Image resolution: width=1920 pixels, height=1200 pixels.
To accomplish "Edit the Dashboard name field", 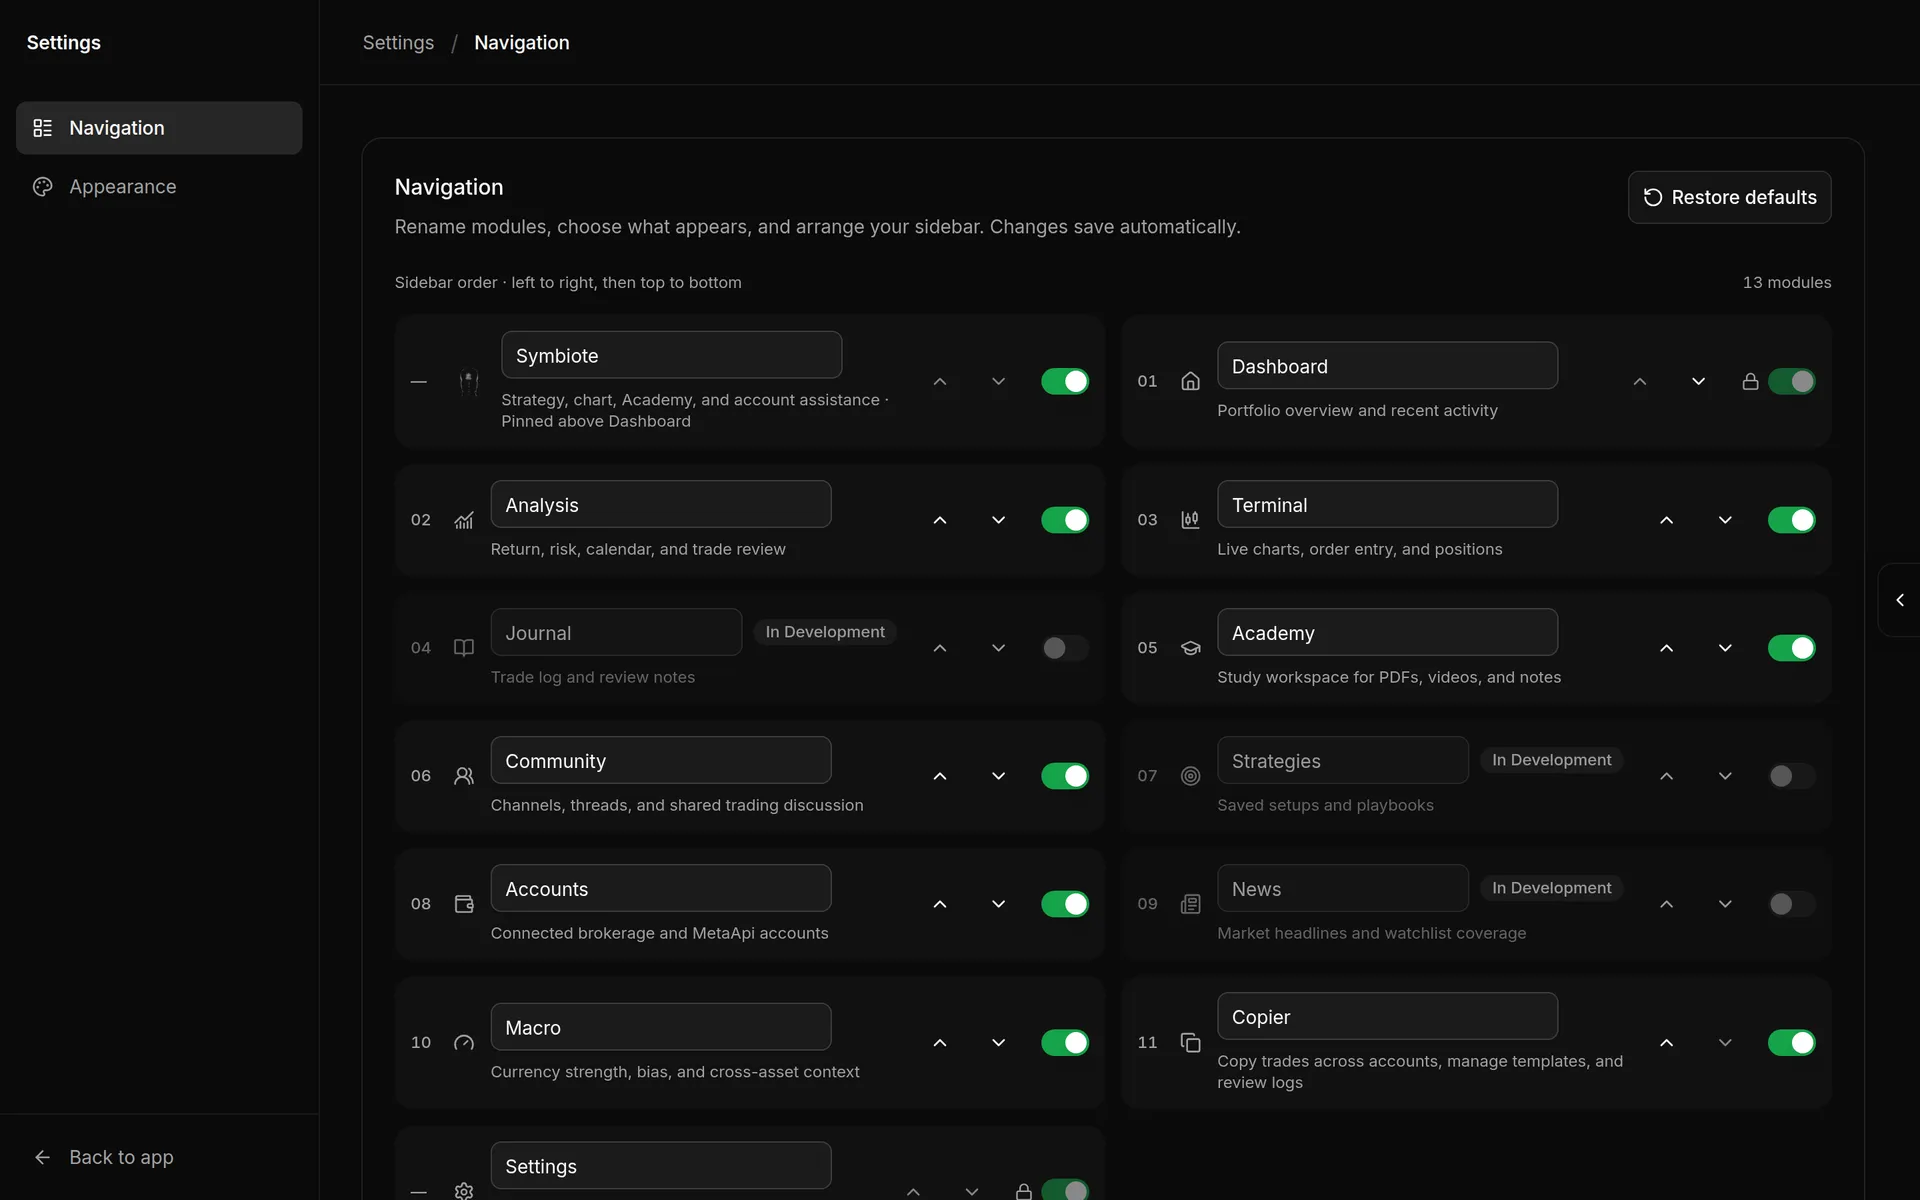I will coord(1387,366).
